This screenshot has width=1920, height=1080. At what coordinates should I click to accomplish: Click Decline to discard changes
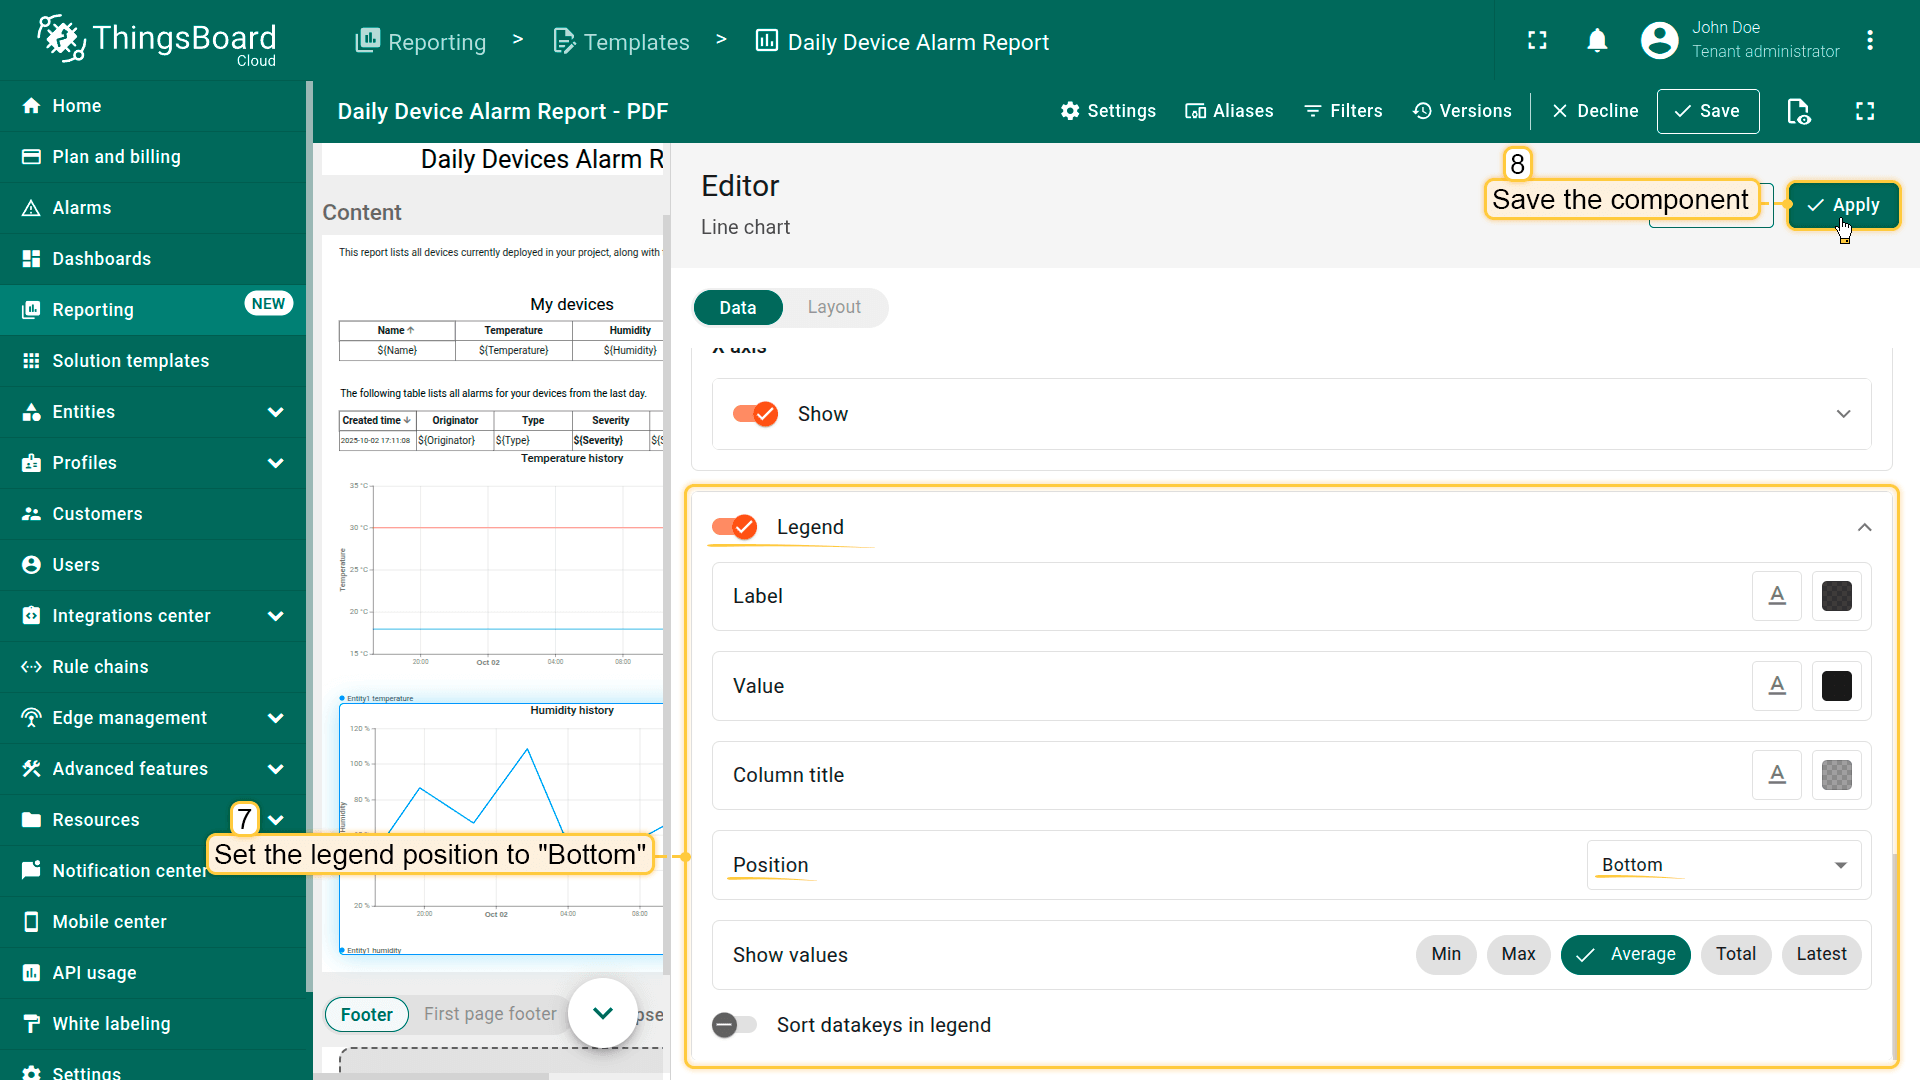pos(1594,111)
